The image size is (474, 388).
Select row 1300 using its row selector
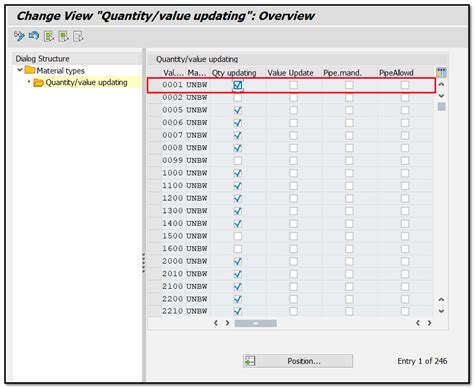(154, 211)
